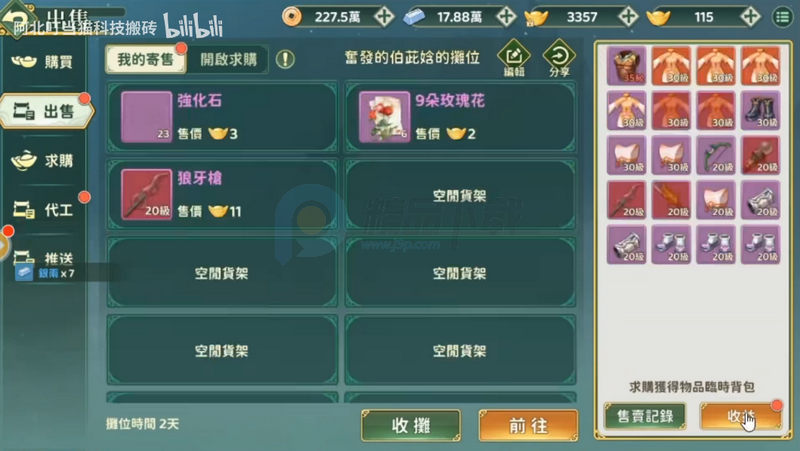Click the plus beside the 227.5萬 coins
This screenshot has height=451, width=800.
pyautogui.click(x=384, y=17)
